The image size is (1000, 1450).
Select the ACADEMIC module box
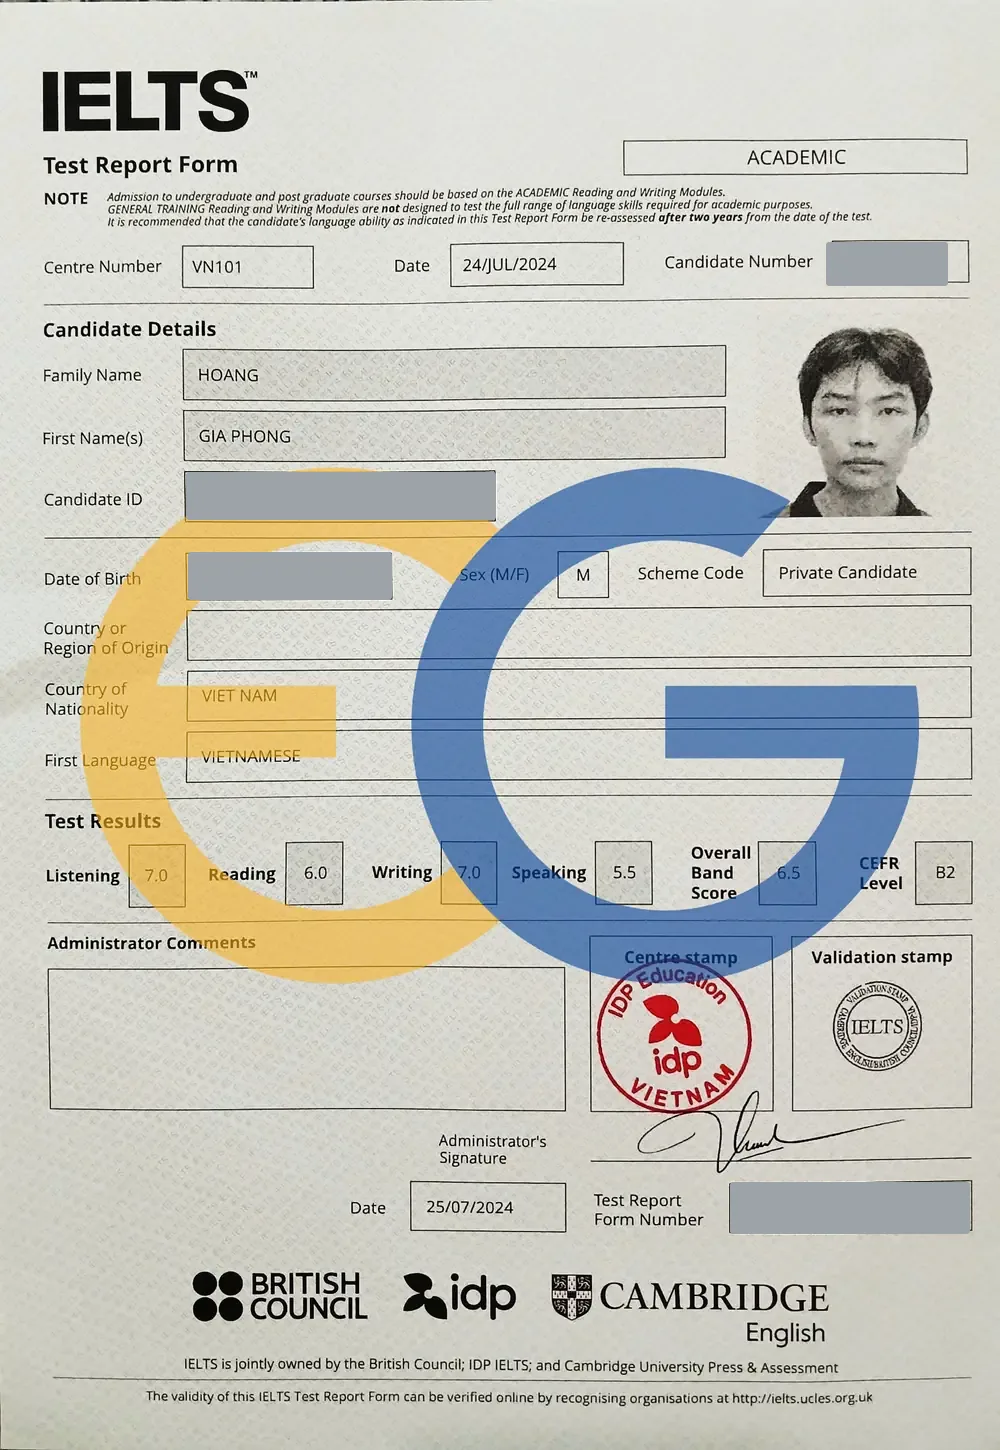click(795, 157)
